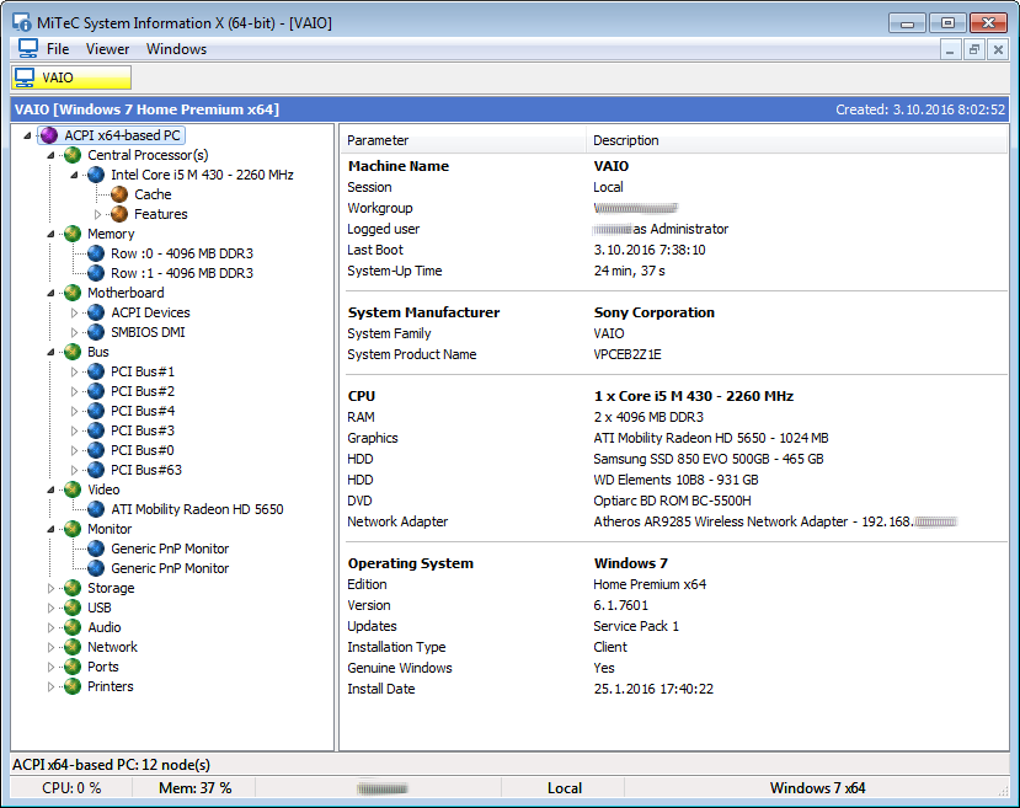Open the Viewer menu
Screen dimensions: 1020x808
[x=107, y=49]
